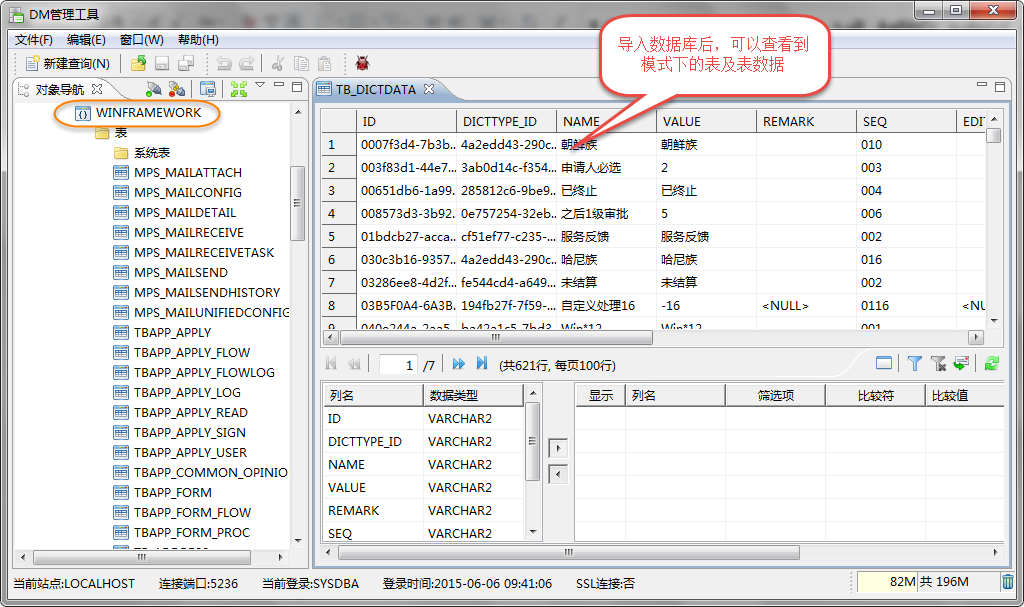
Task: Open the 文件(F) menu
Action: [x=33, y=40]
